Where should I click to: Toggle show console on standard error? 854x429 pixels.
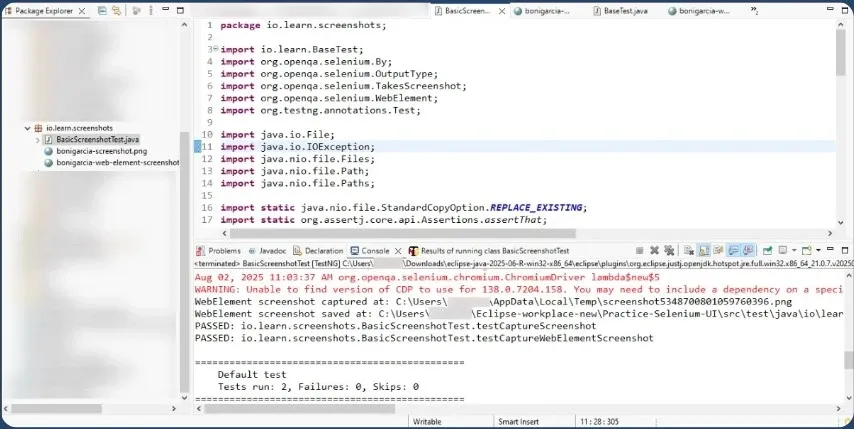pyautogui.click(x=748, y=250)
